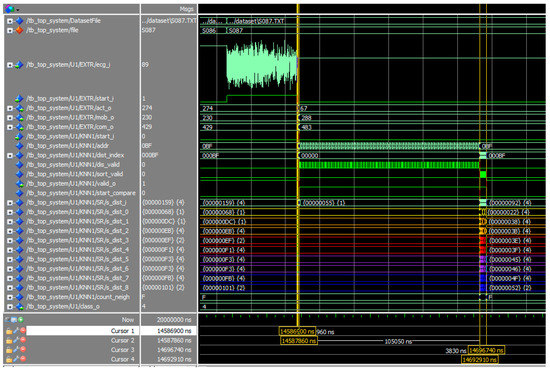Screen dimensions: 550x370
Task: Click Cursor 4 time value 14692910 ns
Action: (174, 359)
